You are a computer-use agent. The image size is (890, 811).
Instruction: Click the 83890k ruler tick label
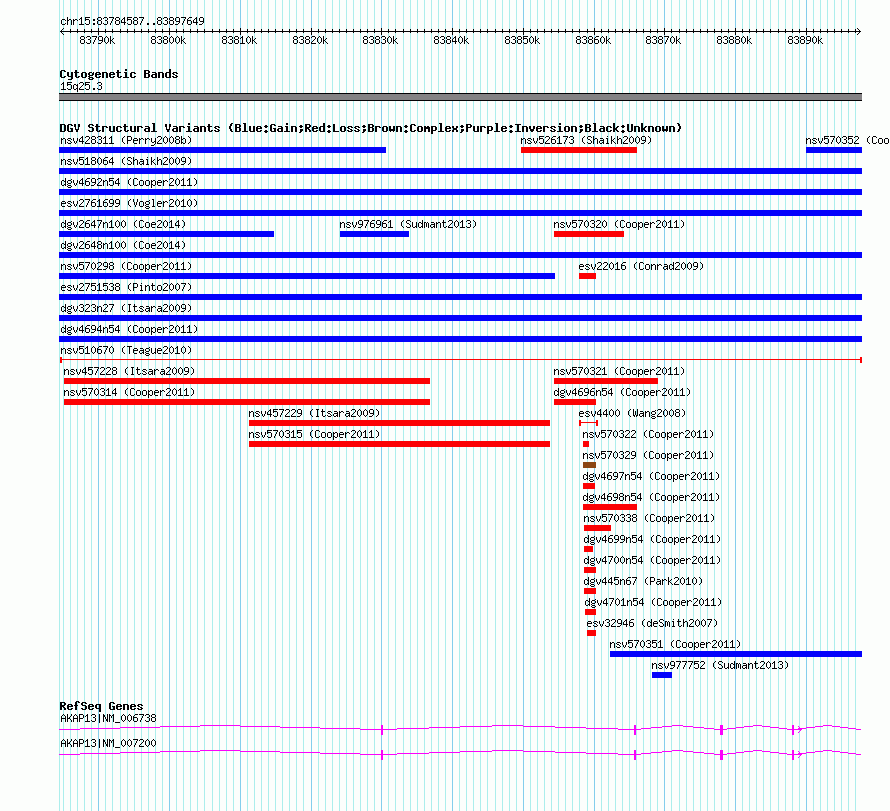point(805,40)
